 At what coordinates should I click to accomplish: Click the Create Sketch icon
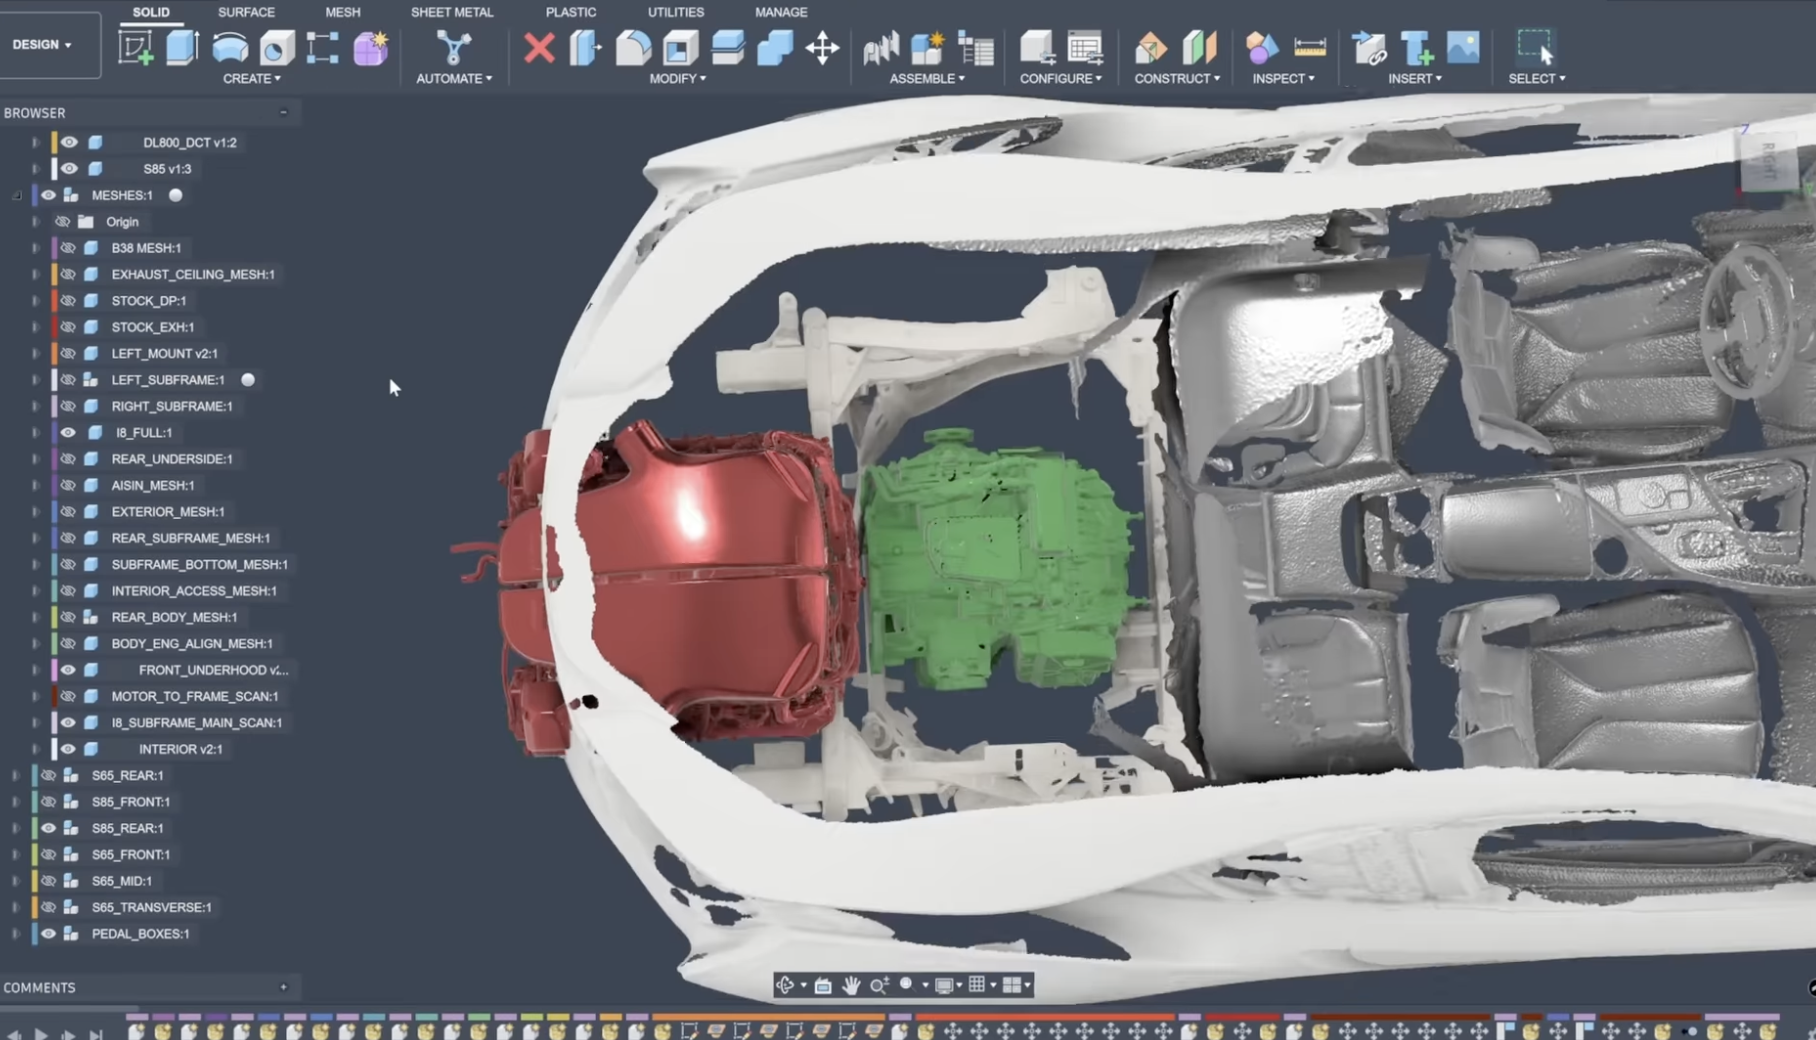135,47
